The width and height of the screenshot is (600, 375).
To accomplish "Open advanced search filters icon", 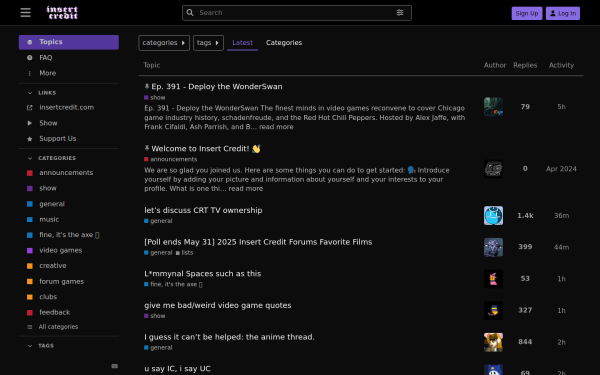I will pos(400,13).
